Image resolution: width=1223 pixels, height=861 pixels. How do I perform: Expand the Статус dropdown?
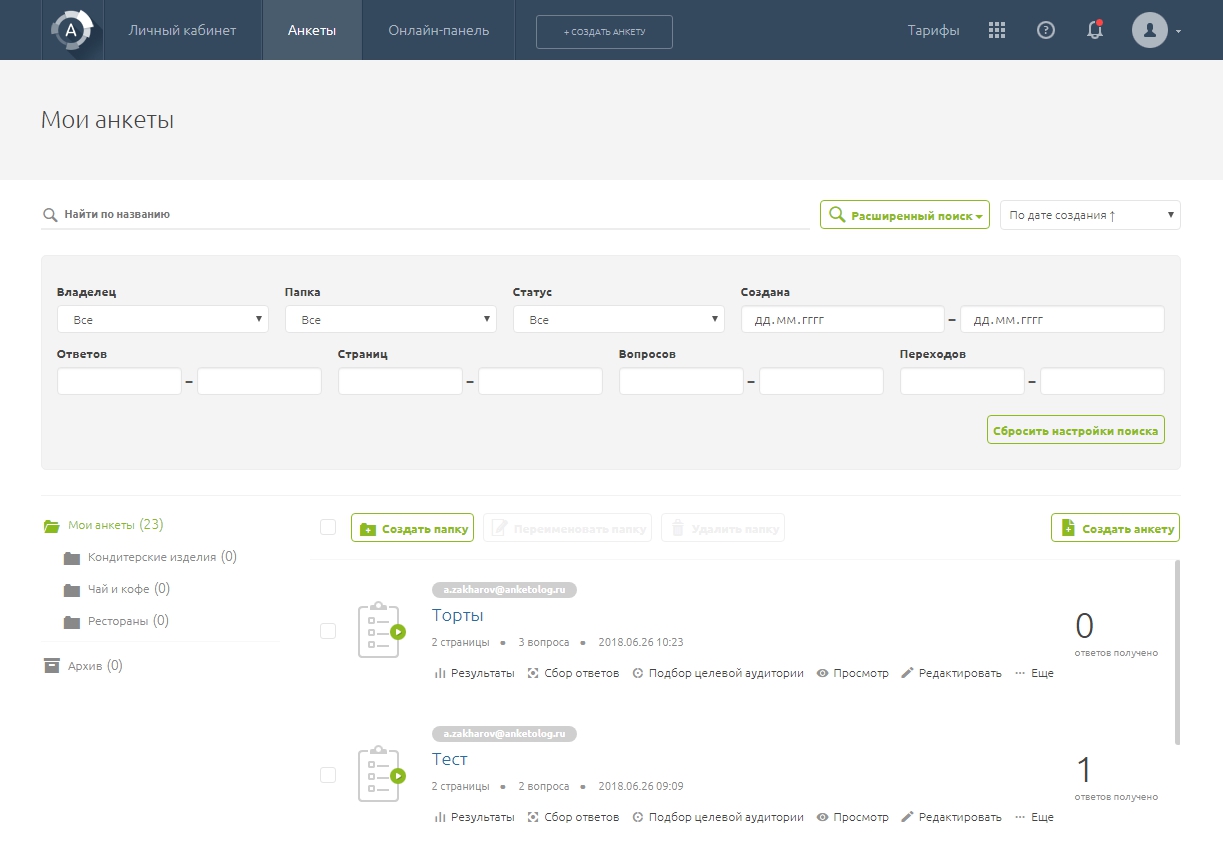[618, 320]
